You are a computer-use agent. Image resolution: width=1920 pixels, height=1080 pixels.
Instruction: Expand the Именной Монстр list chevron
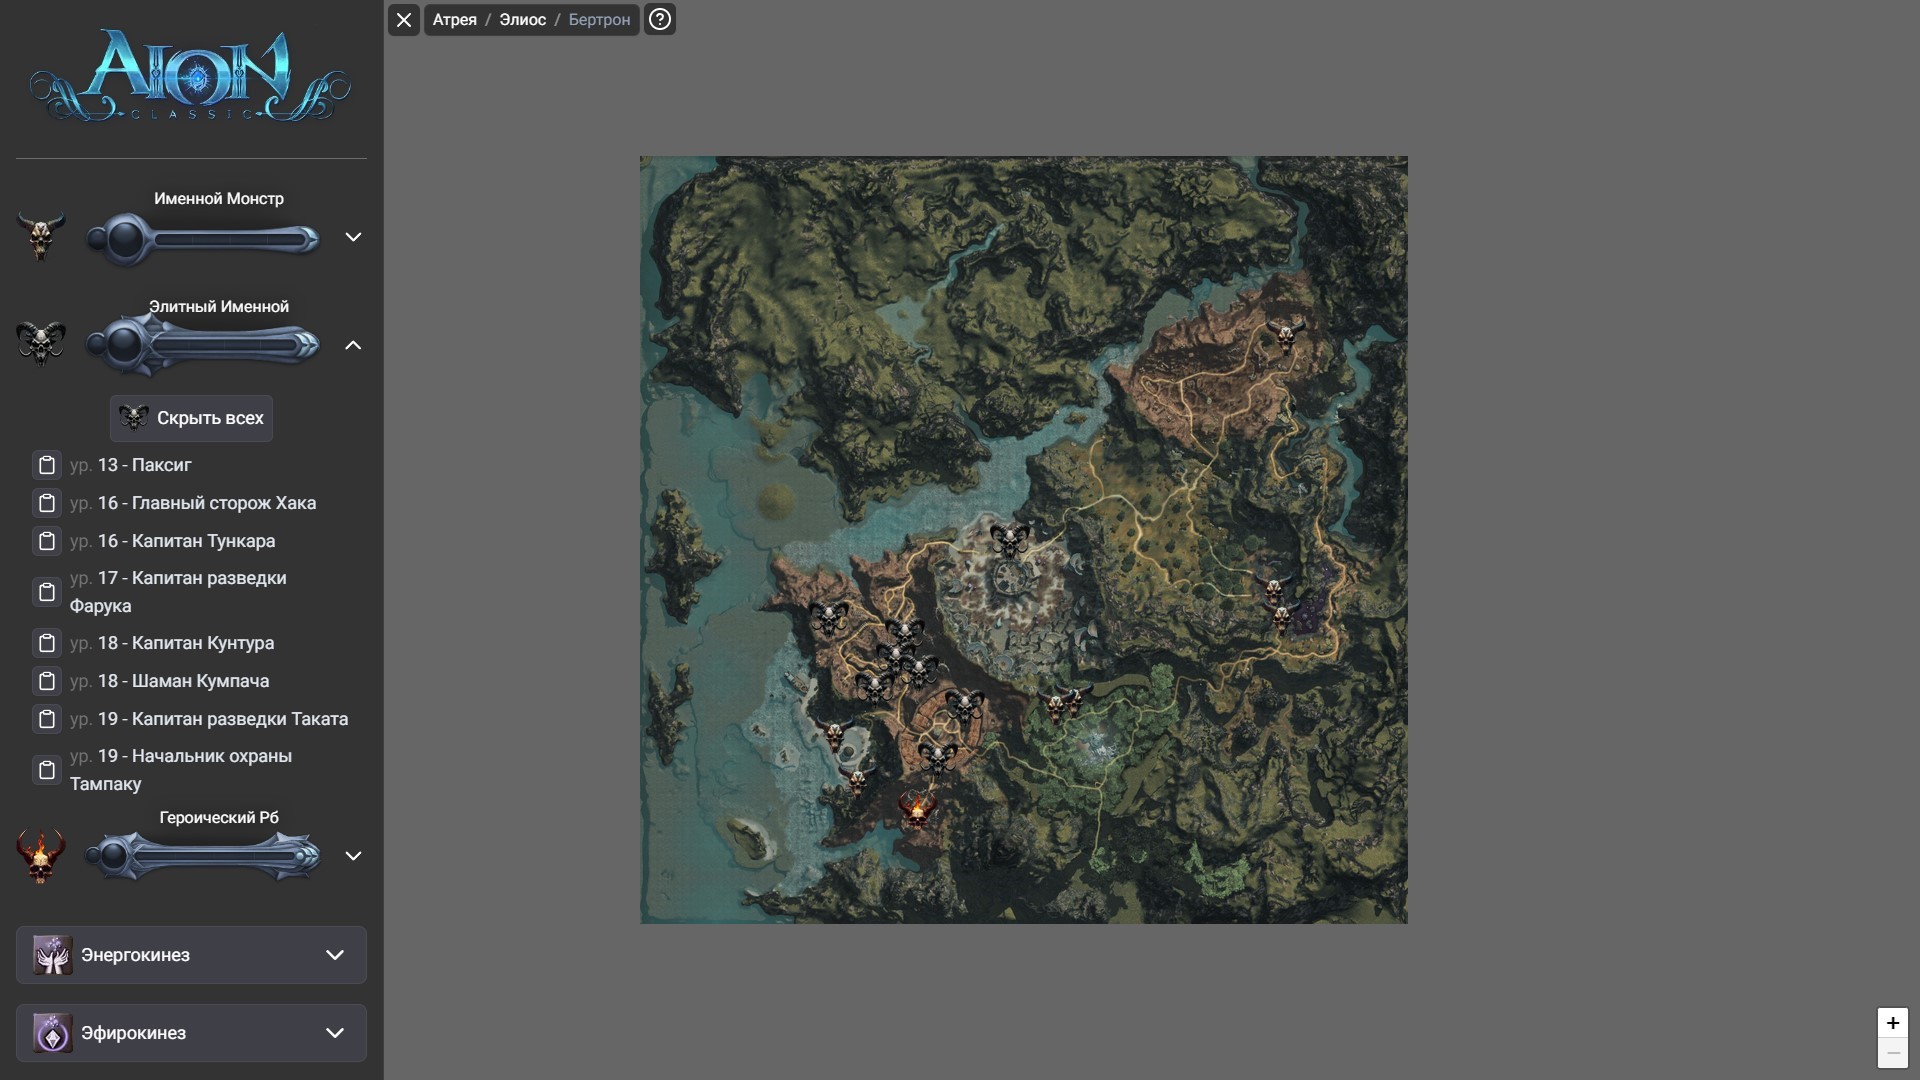coord(353,237)
